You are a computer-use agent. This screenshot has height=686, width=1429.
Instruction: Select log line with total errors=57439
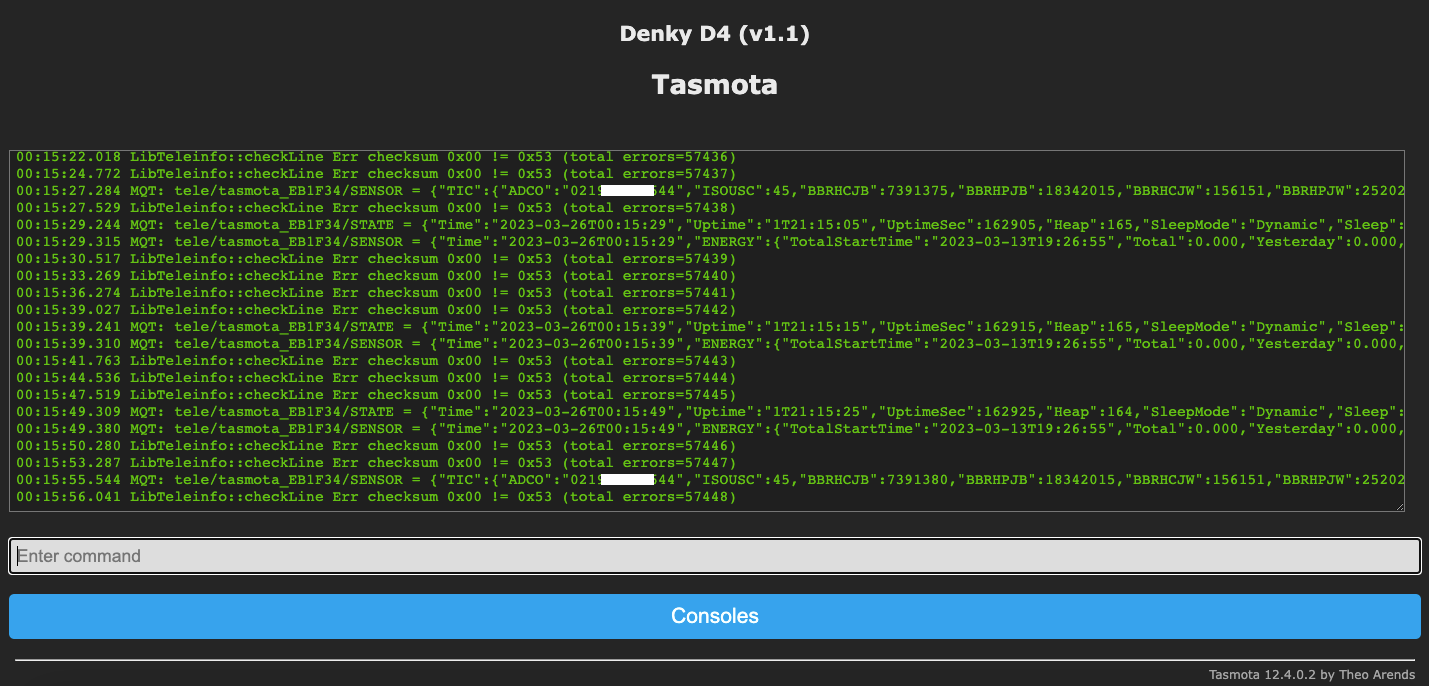[376, 259]
